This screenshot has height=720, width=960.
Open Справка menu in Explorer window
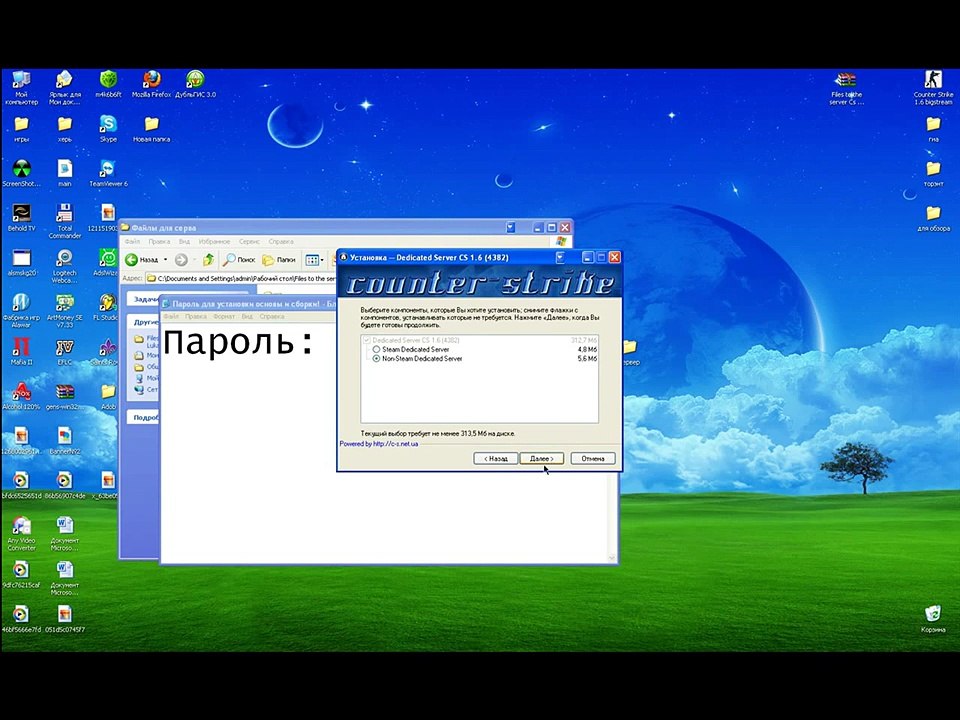[x=281, y=242]
